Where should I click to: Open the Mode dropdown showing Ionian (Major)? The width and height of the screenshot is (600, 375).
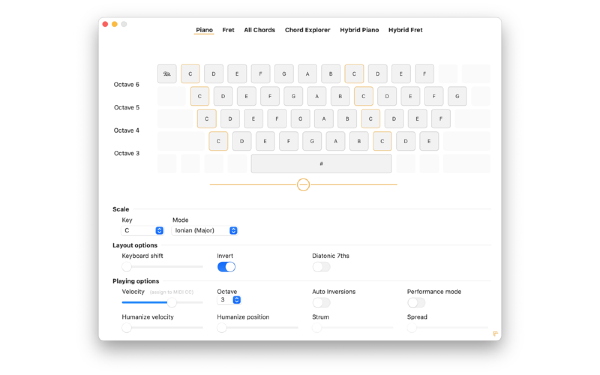point(205,230)
